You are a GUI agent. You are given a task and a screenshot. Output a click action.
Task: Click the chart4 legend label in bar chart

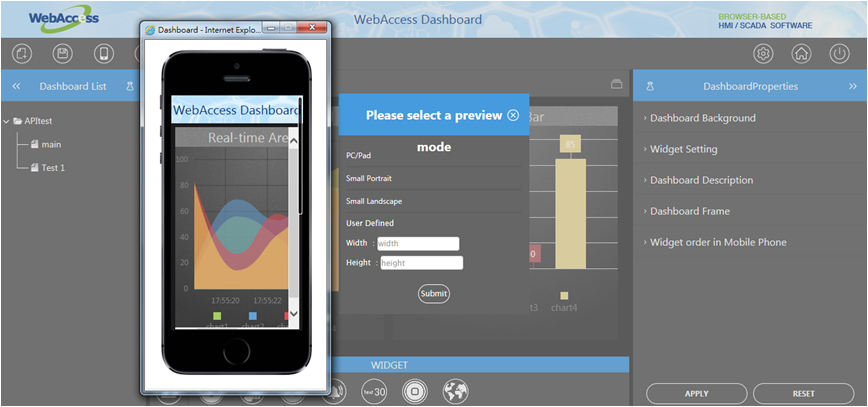(x=564, y=307)
